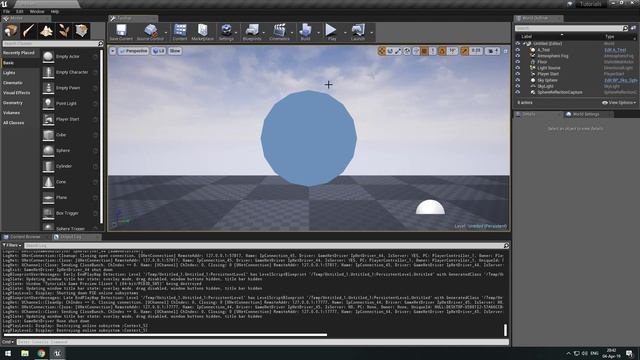Select the translate transform gizmo icon
This screenshot has width=640, height=360.
[382, 51]
